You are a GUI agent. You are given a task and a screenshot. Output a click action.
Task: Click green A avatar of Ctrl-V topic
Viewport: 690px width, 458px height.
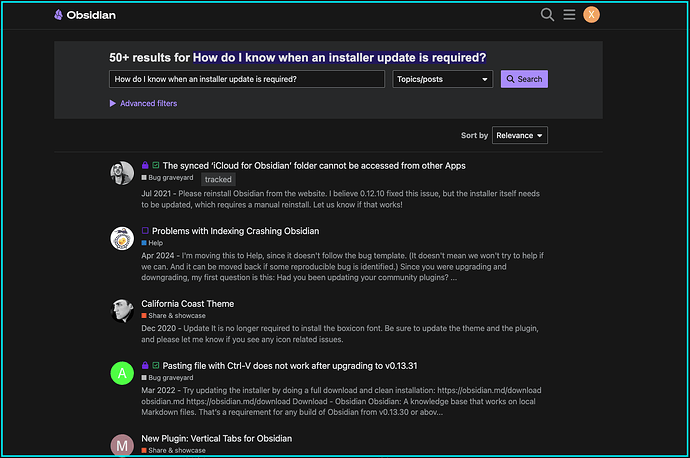pyautogui.click(x=122, y=373)
